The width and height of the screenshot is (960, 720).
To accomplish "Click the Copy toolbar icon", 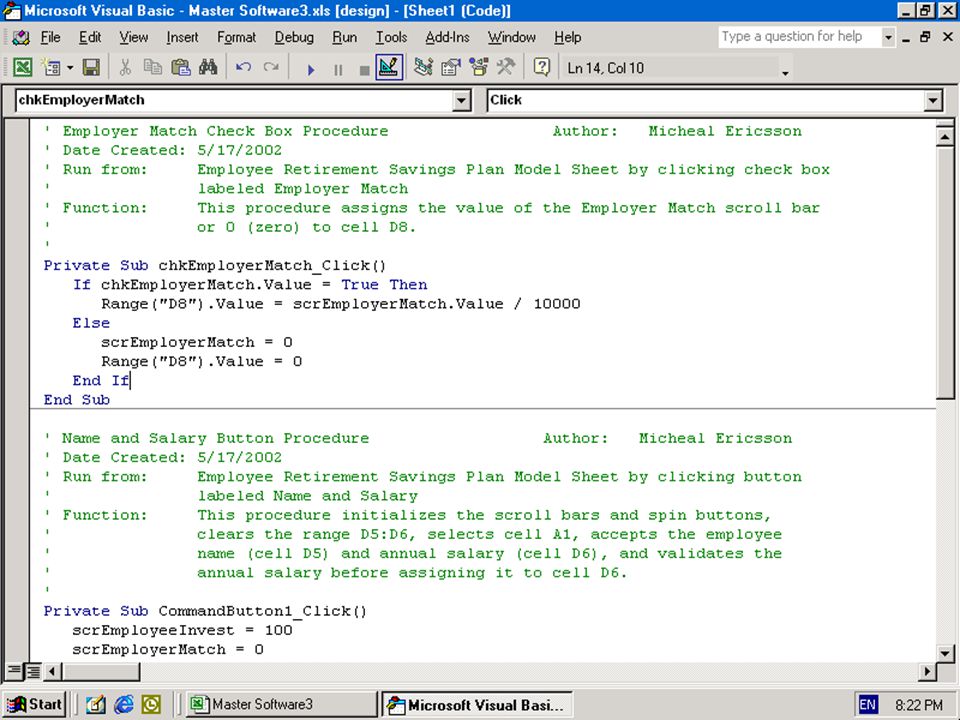I will [x=152, y=67].
